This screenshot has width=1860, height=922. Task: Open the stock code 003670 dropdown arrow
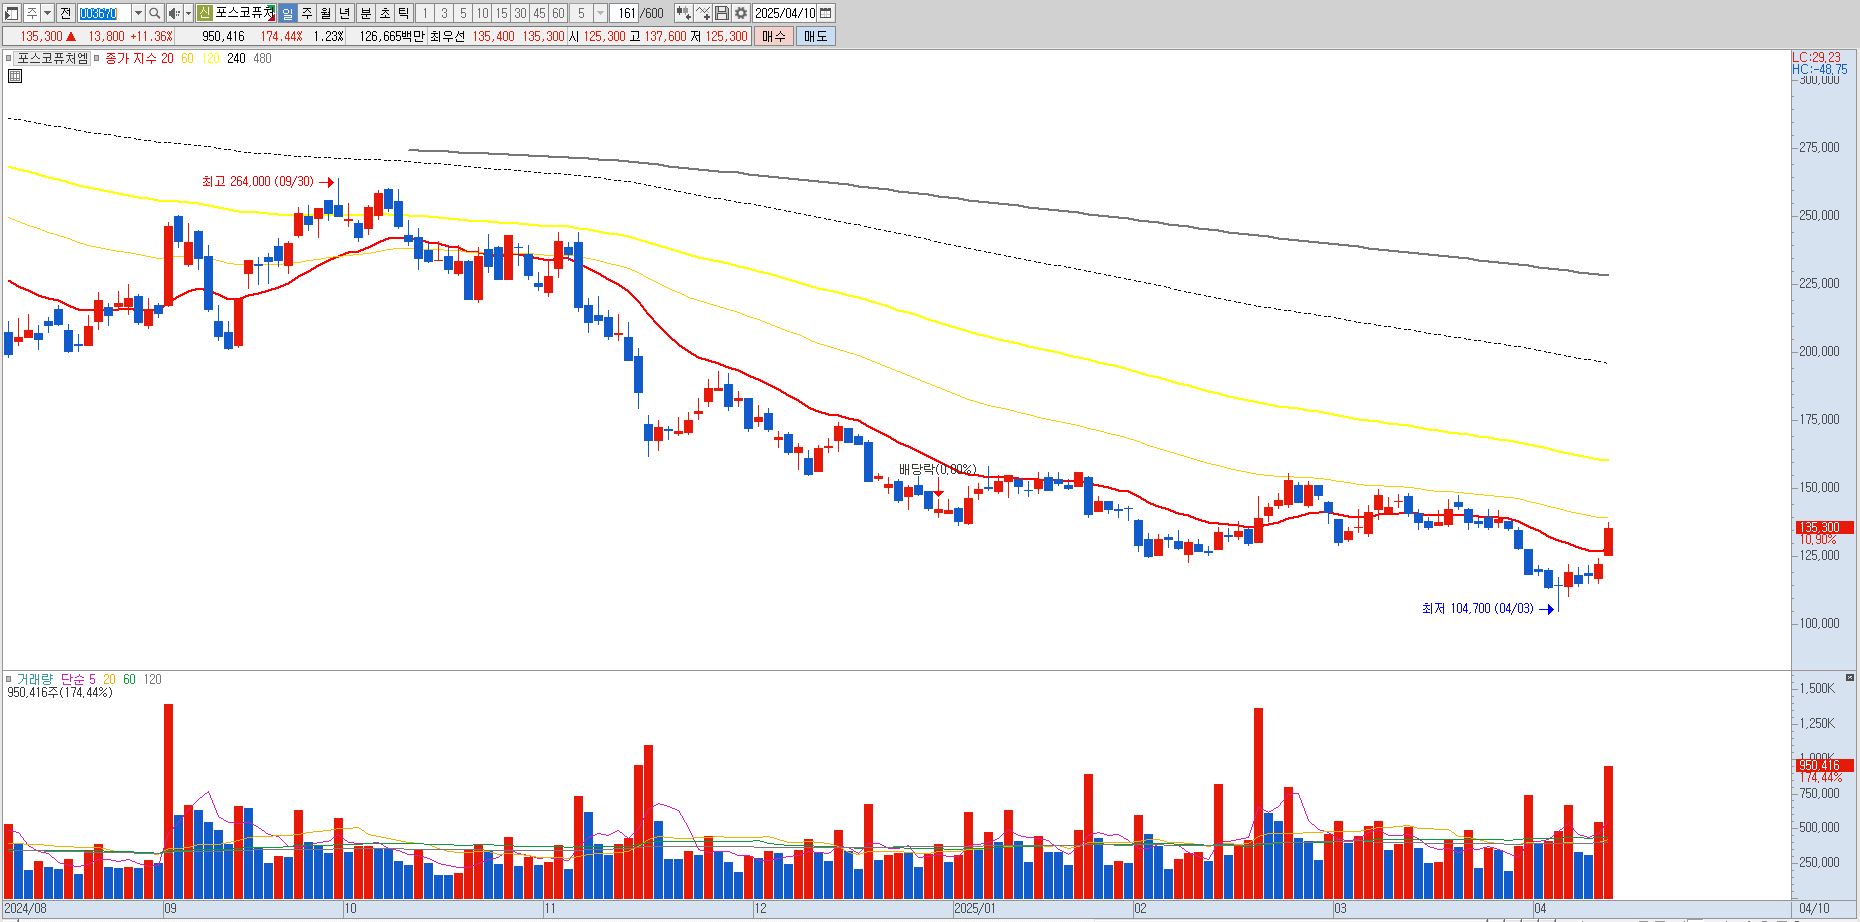[x=139, y=13]
